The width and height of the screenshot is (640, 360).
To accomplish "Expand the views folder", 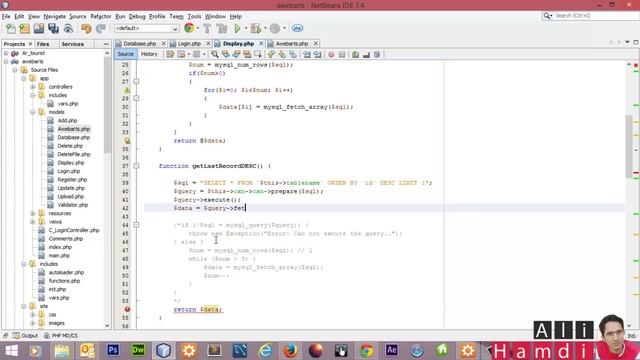I will point(33,222).
